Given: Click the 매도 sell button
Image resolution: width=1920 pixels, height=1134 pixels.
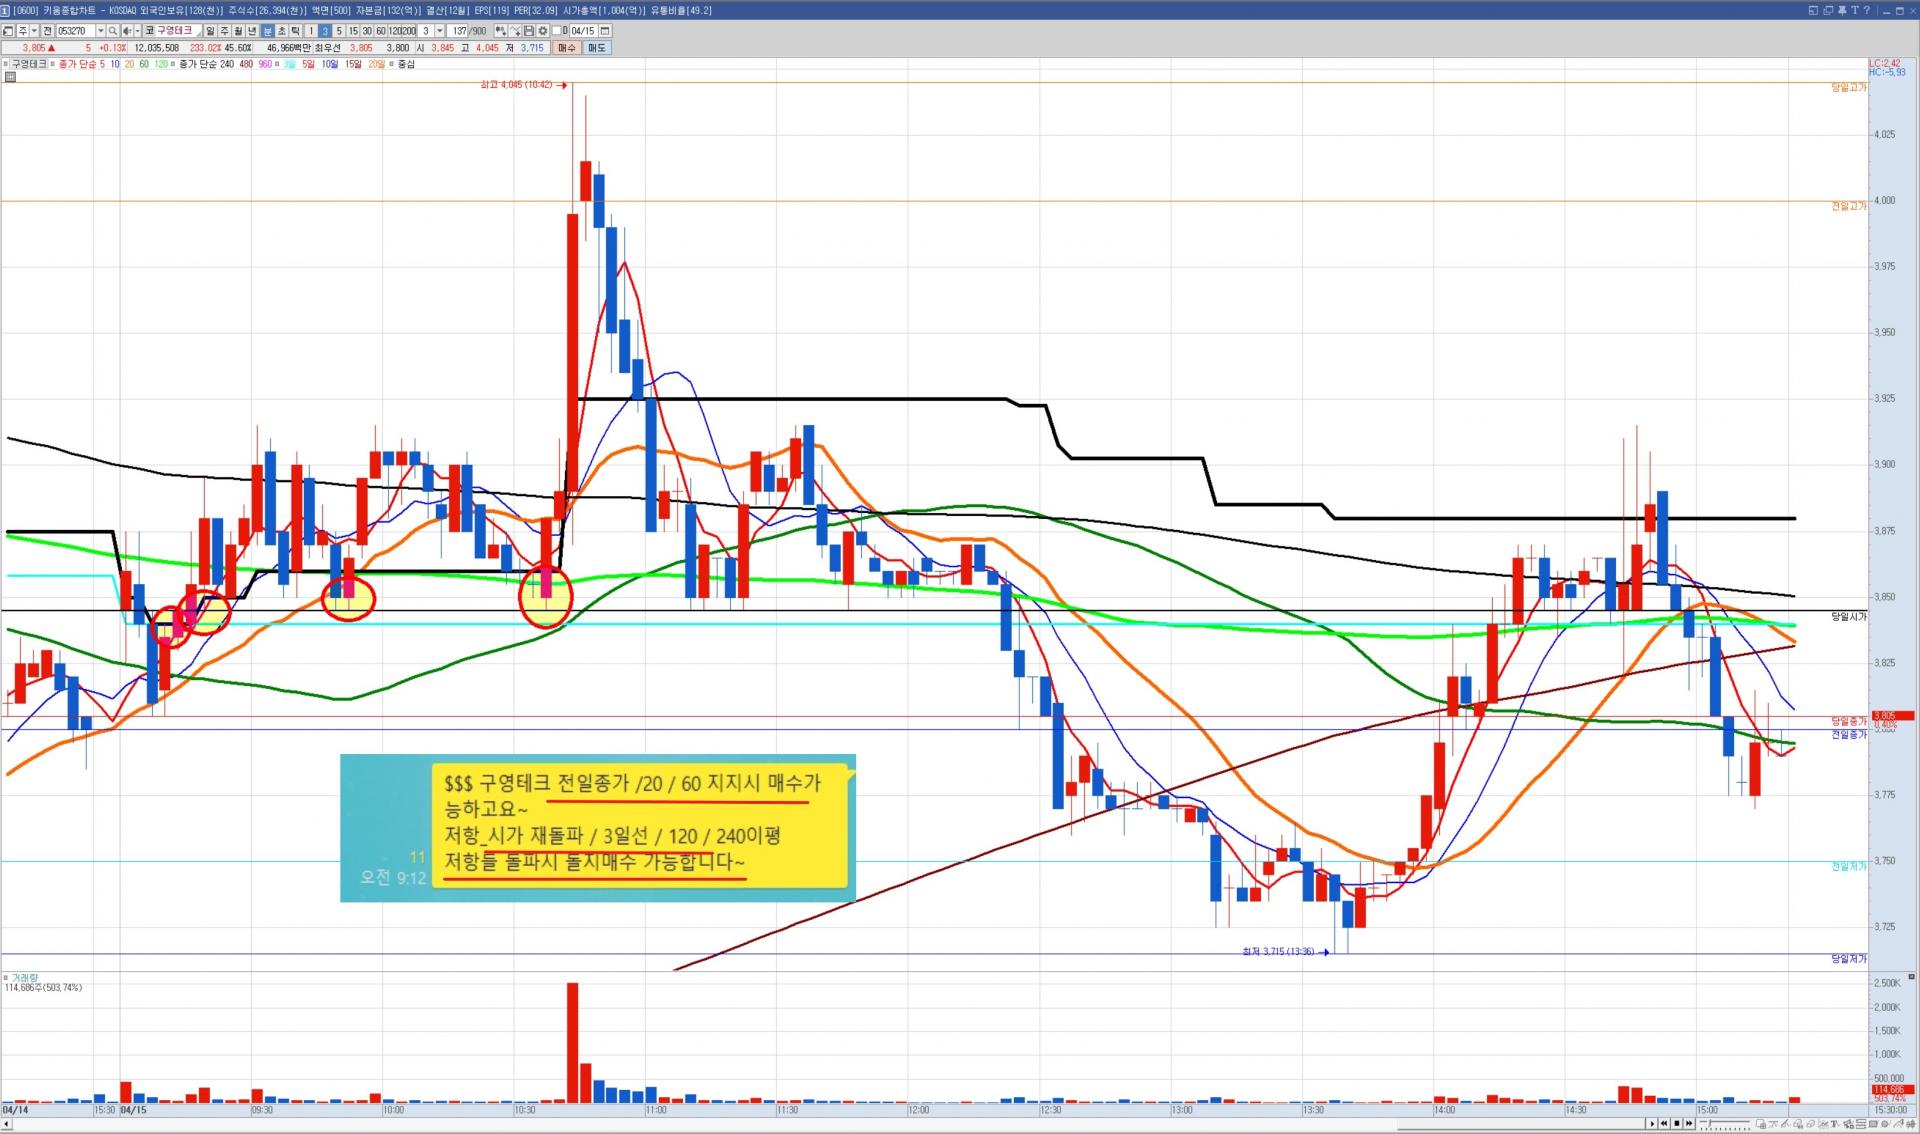Looking at the screenshot, I should (596, 48).
